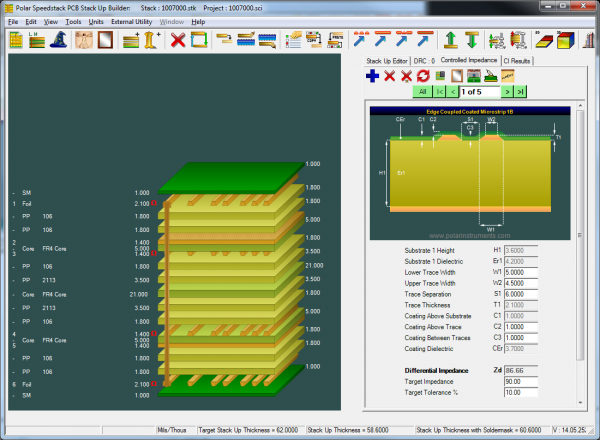Screen dimensions: 600x440
Task: Add a dielectric layer with the plus-stack icon
Action: pyautogui.click(x=131, y=40)
